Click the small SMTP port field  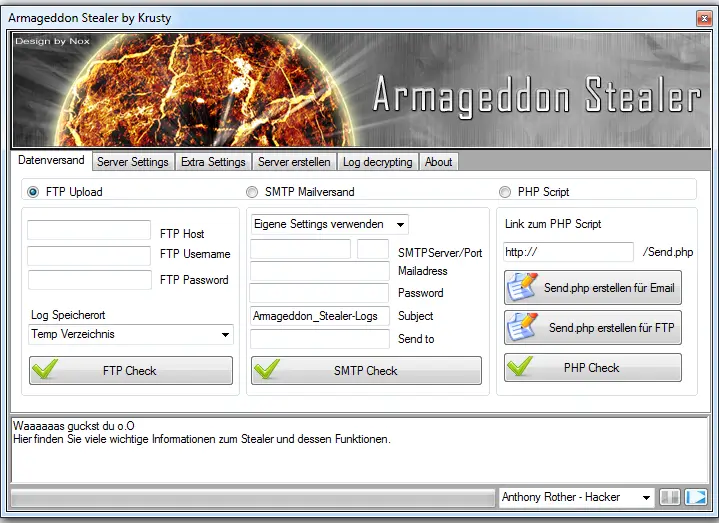click(x=373, y=249)
